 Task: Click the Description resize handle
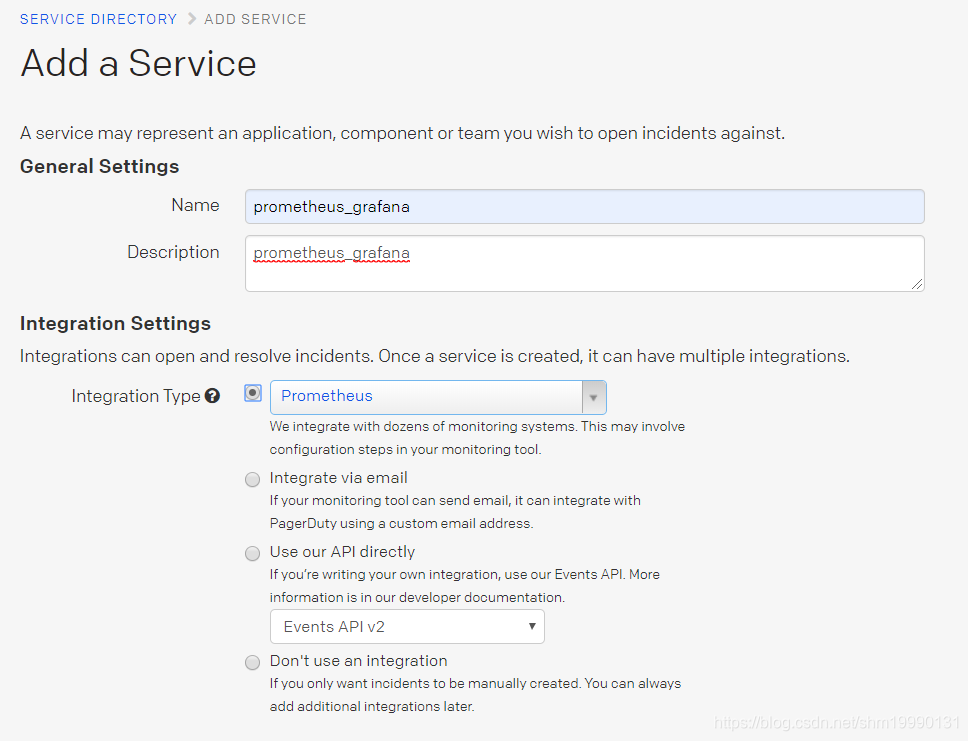coord(917,284)
